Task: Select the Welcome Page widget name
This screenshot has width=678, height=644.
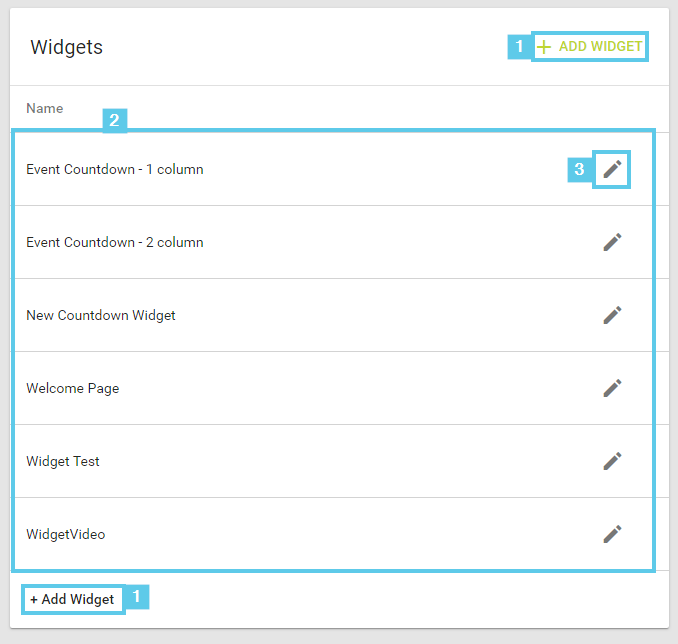Action: coord(73,388)
